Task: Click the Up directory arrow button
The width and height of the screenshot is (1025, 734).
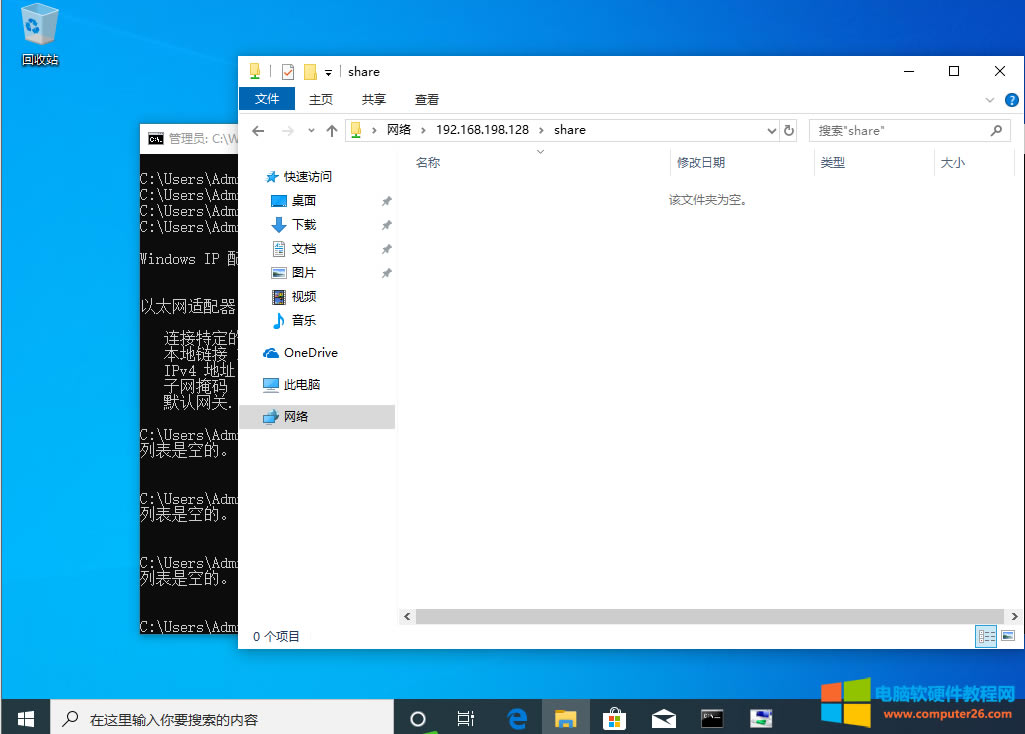Action: [332, 131]
